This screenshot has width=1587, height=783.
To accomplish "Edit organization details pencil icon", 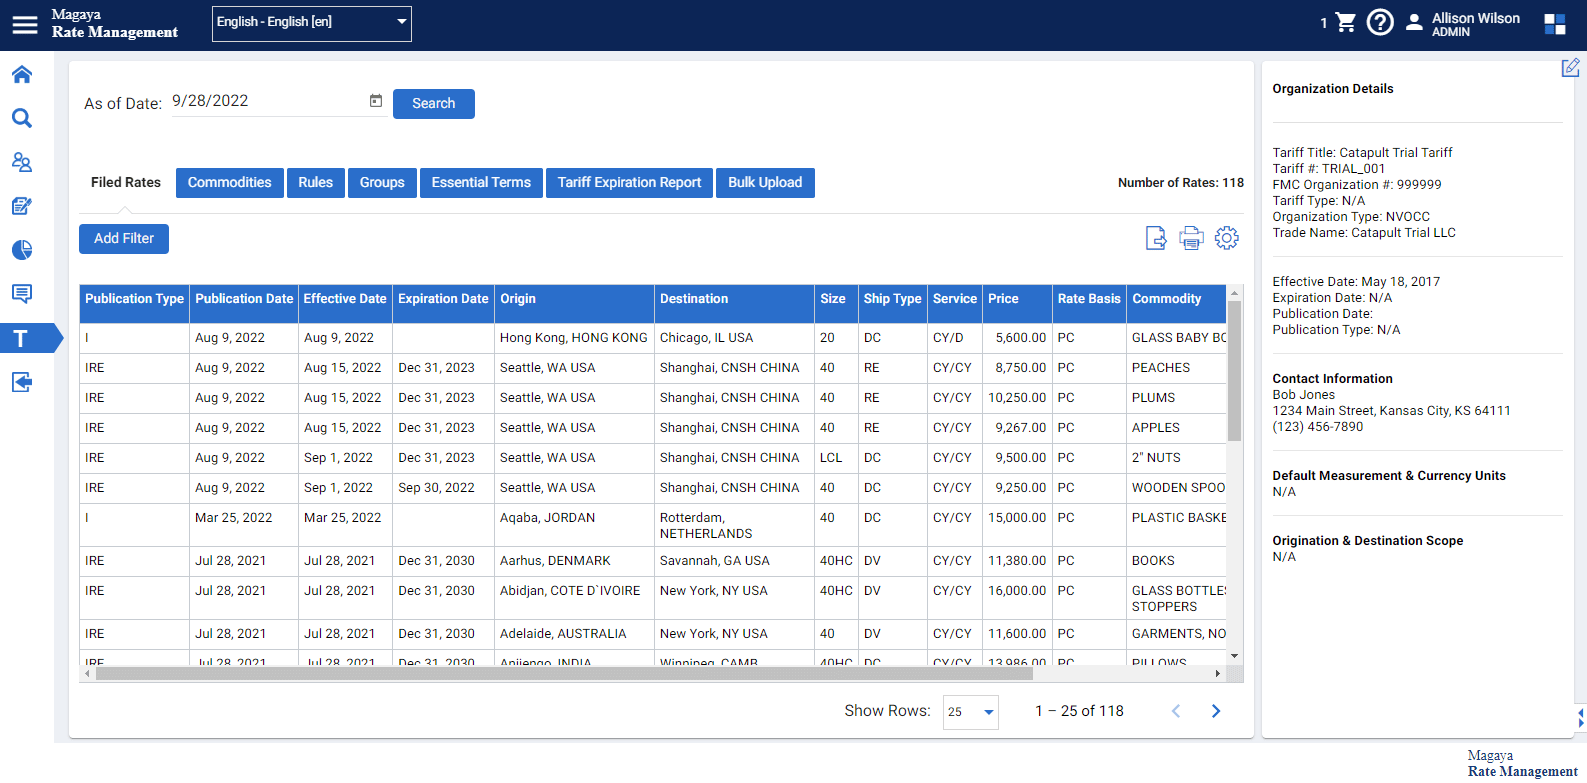I will [x=1571, y=67].
